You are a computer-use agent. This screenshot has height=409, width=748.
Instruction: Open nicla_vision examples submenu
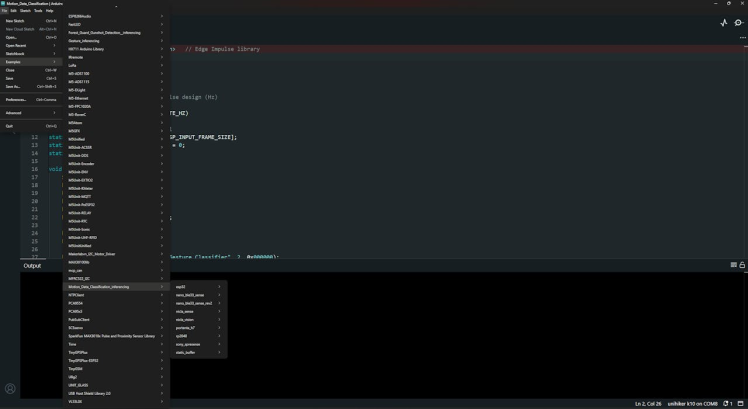[198, 320]
